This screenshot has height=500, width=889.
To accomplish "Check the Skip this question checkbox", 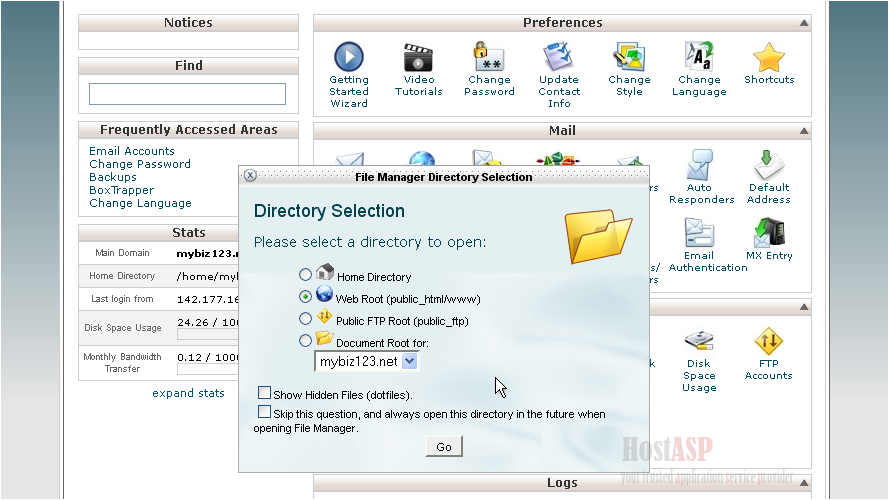I will (265, 412).
